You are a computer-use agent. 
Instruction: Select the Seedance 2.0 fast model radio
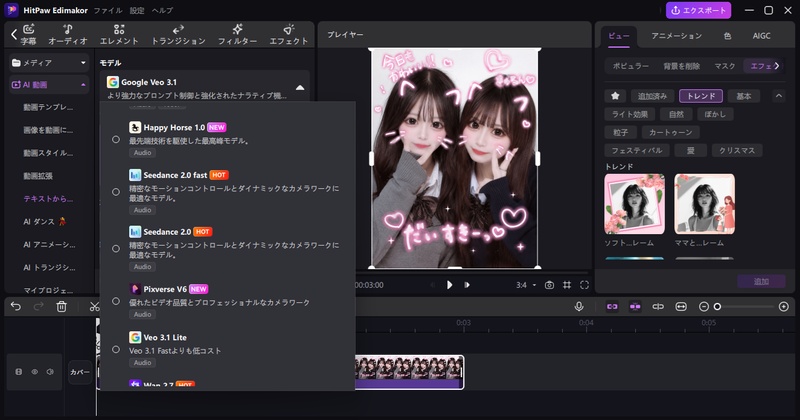116,192
